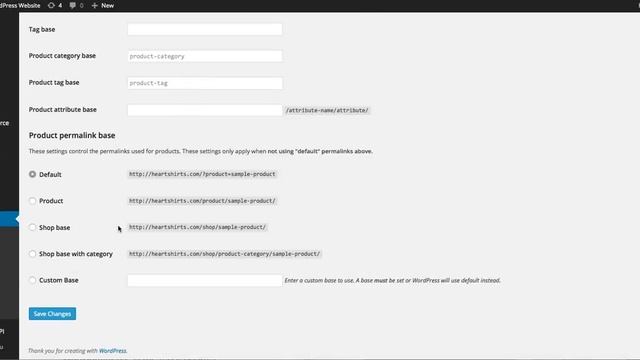The height and width of the screenshot is (360, 640).
Task: Click the Product tag base label
Action: pyautogui.click(x=54, y=82)
